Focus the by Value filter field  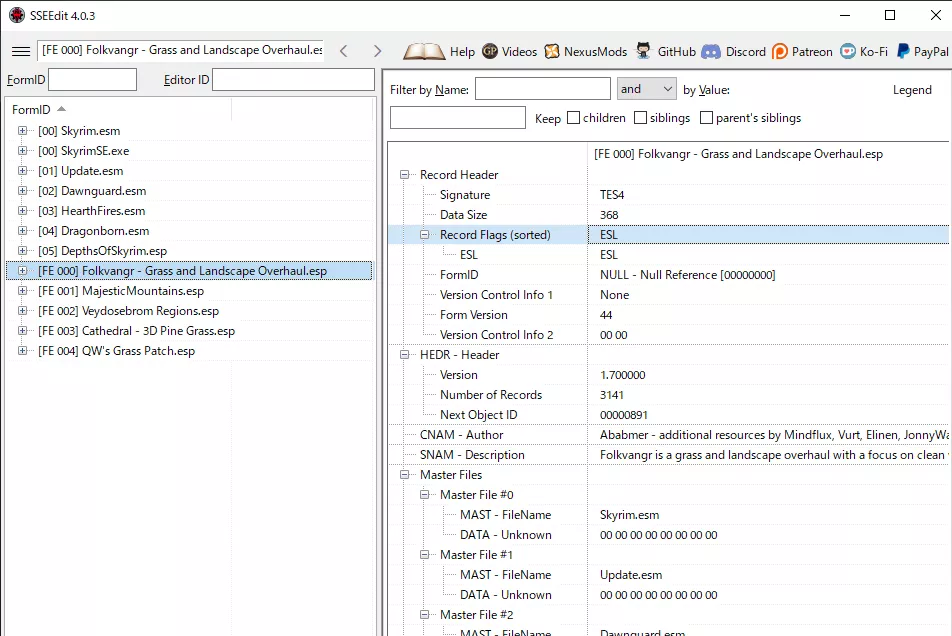pyautogui.click(x=458, y=118)
